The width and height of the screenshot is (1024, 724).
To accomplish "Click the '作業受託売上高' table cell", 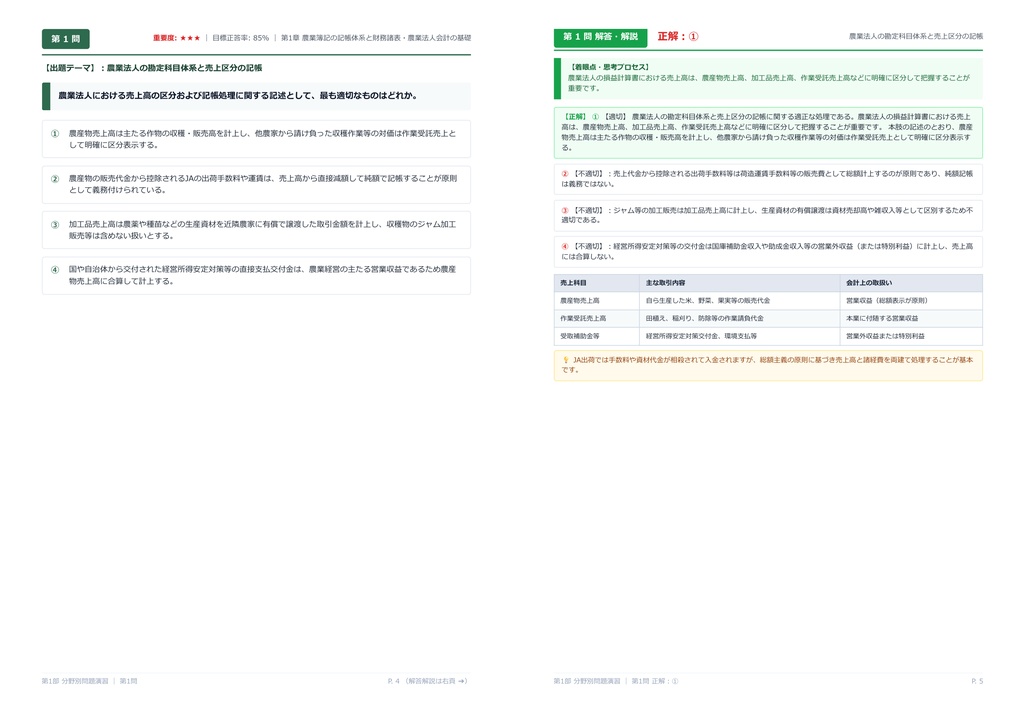I will [596, 319].
